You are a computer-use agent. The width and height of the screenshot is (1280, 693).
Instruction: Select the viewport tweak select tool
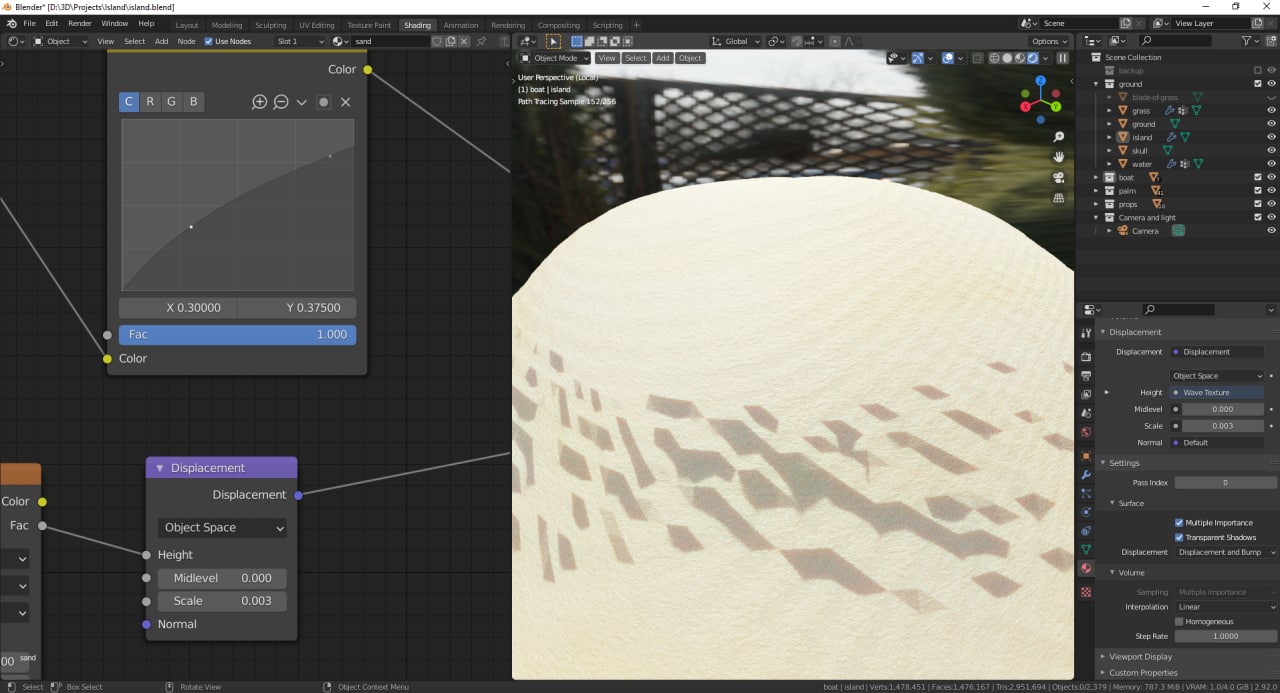tap(554, 41)
